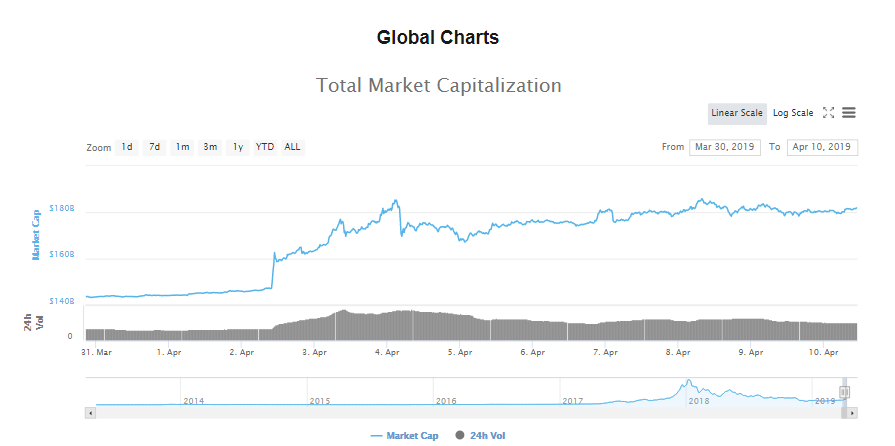The width and height of the screenshot is (895, 446).
Task: Click the navigator right scroll arrow
Action: [852, 412]
